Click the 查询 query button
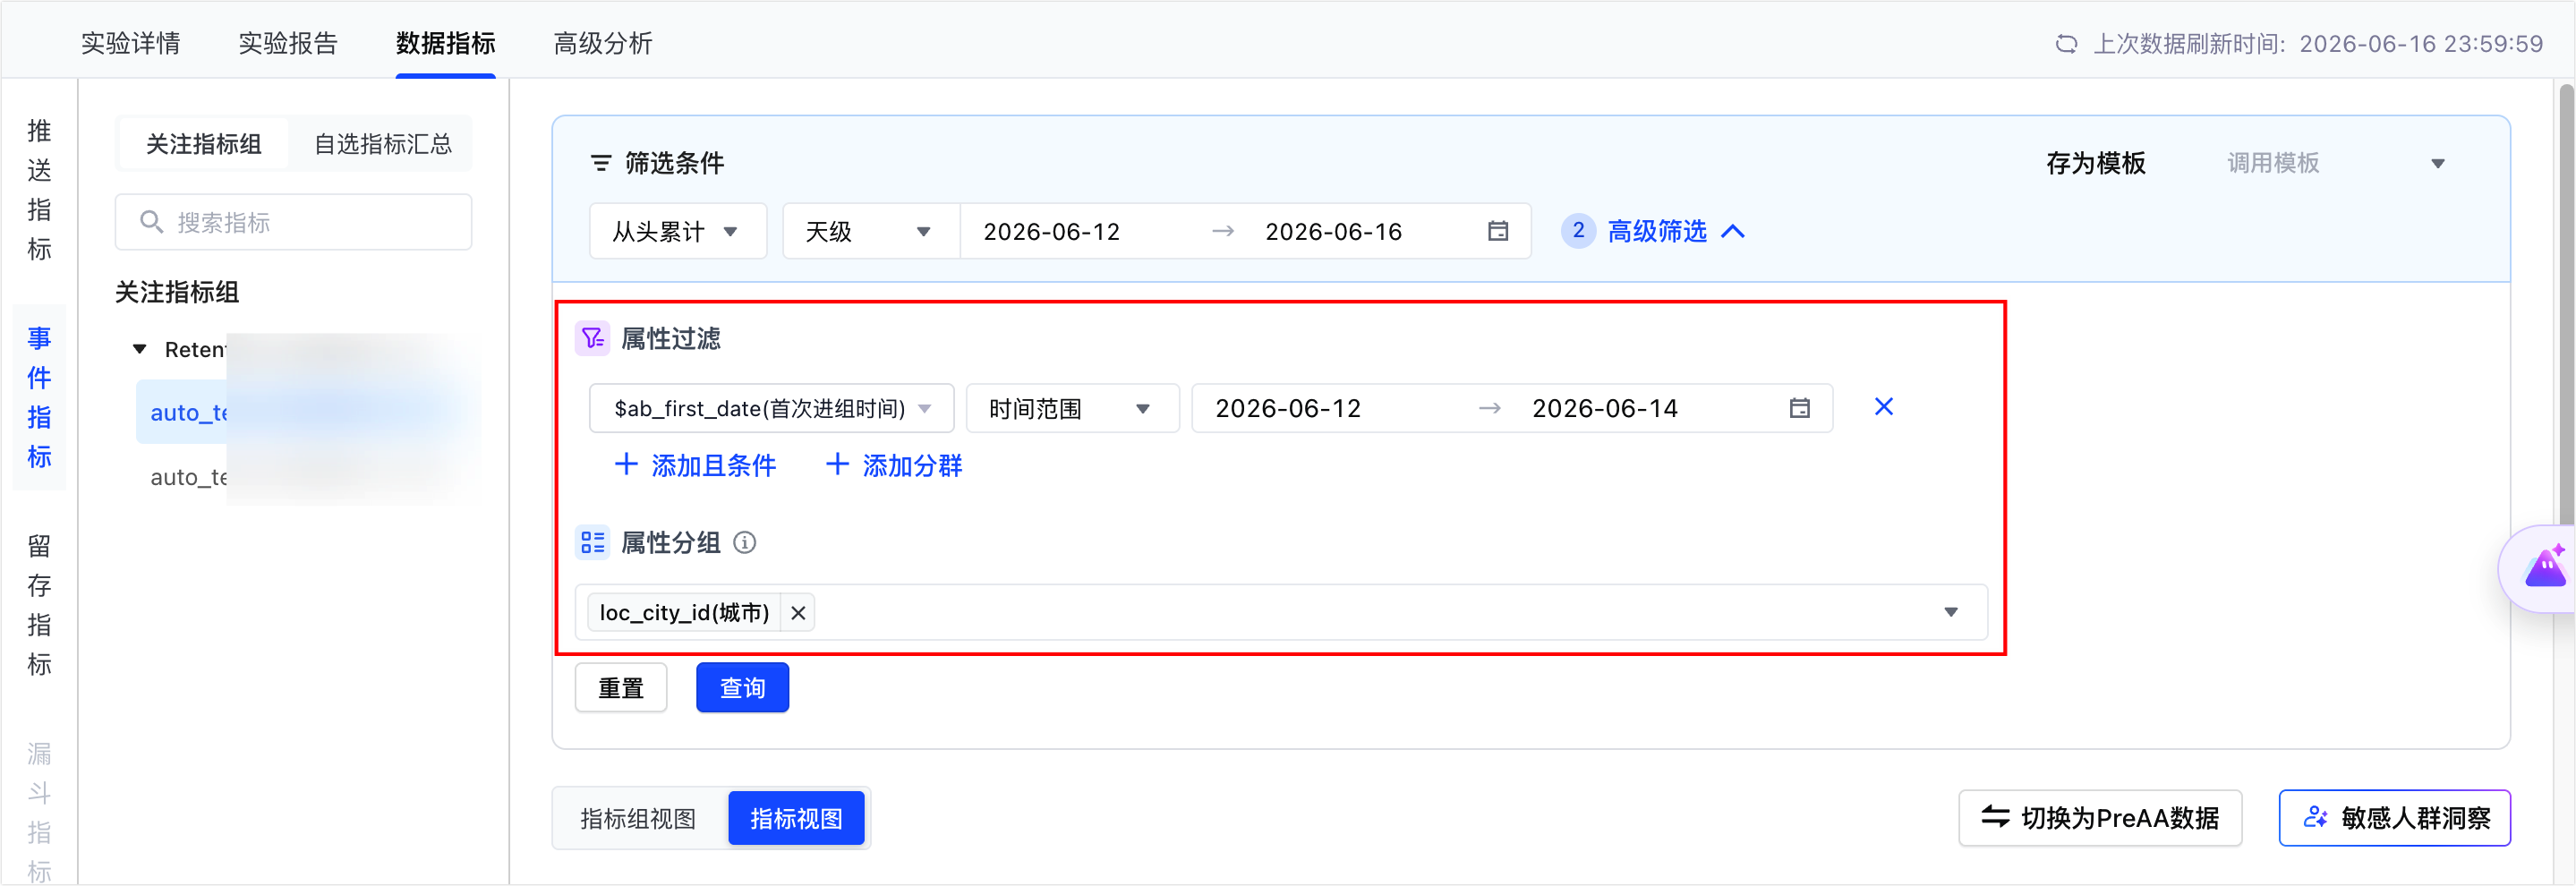The width and height of the screenshot is (2576, 886). coord(742,688)
